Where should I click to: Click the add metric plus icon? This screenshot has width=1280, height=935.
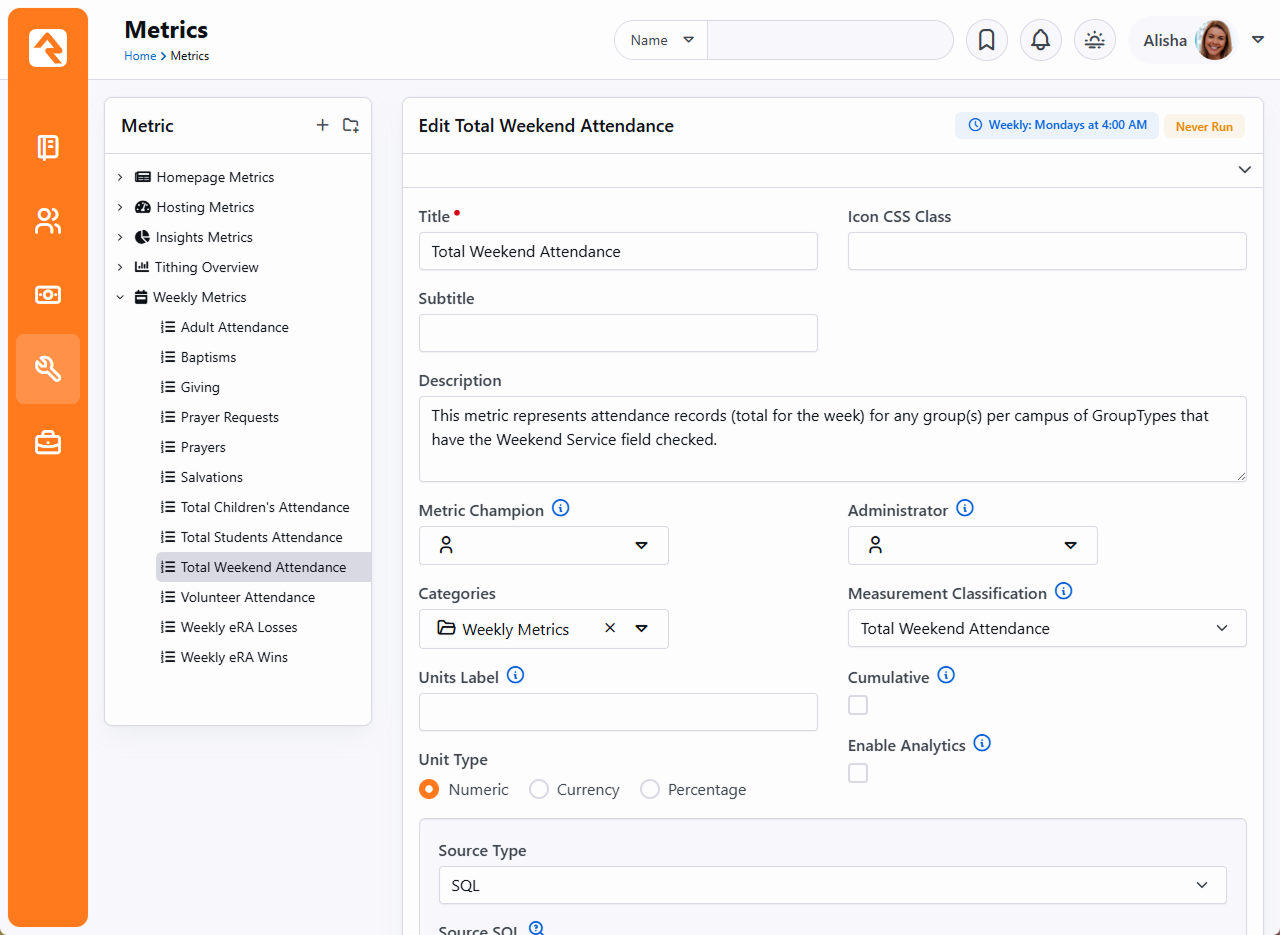click(x=322, y=125)
